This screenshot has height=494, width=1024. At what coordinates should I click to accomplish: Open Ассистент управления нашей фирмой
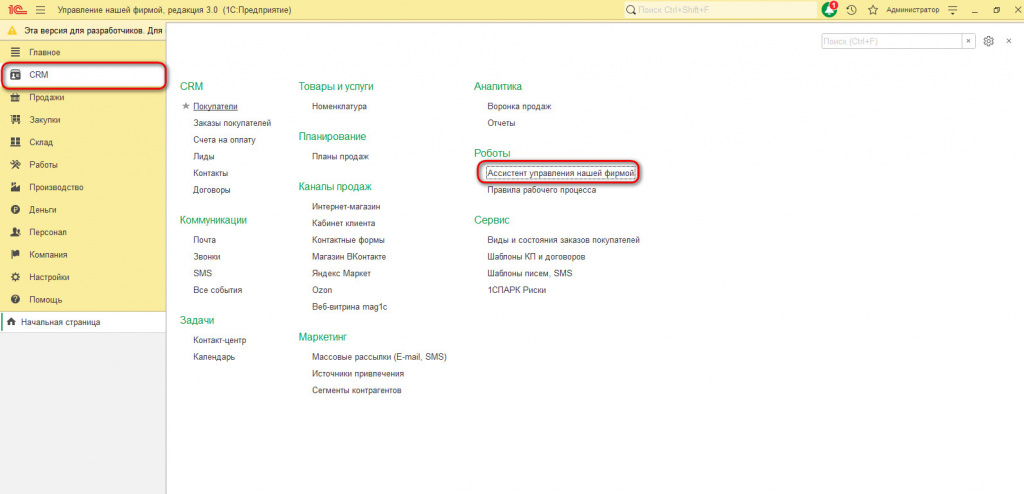pyautogui.click(x=561, y=173)
